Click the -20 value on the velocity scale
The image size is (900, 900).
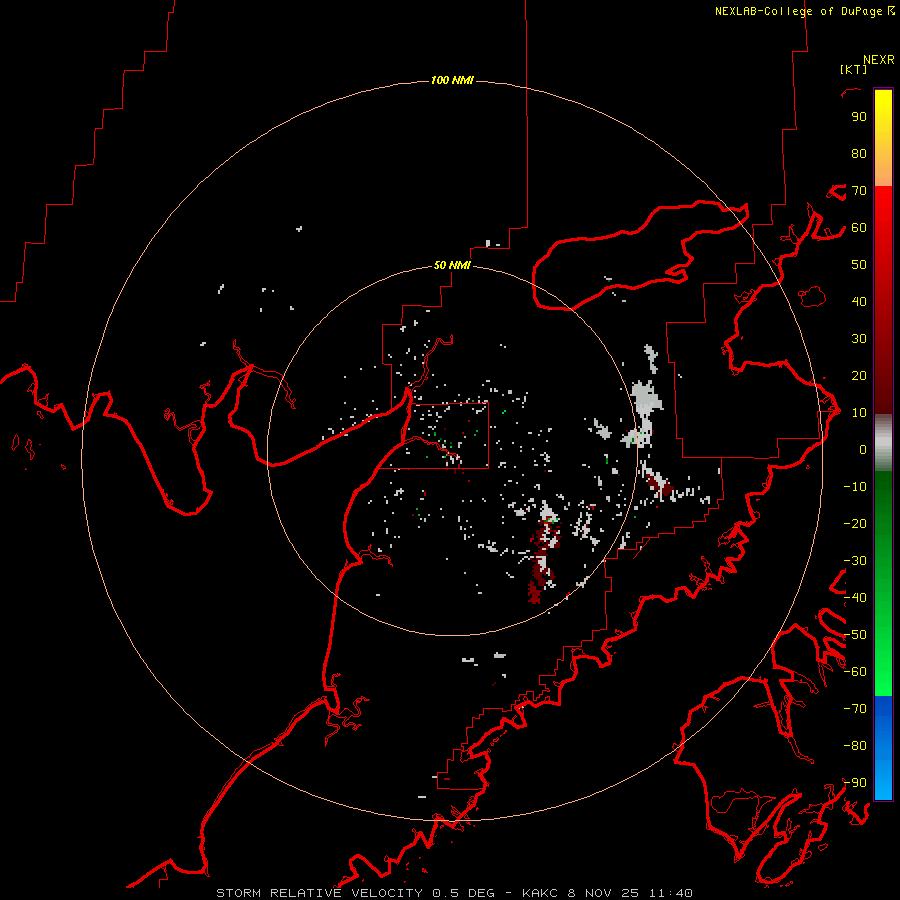point(855,523)
